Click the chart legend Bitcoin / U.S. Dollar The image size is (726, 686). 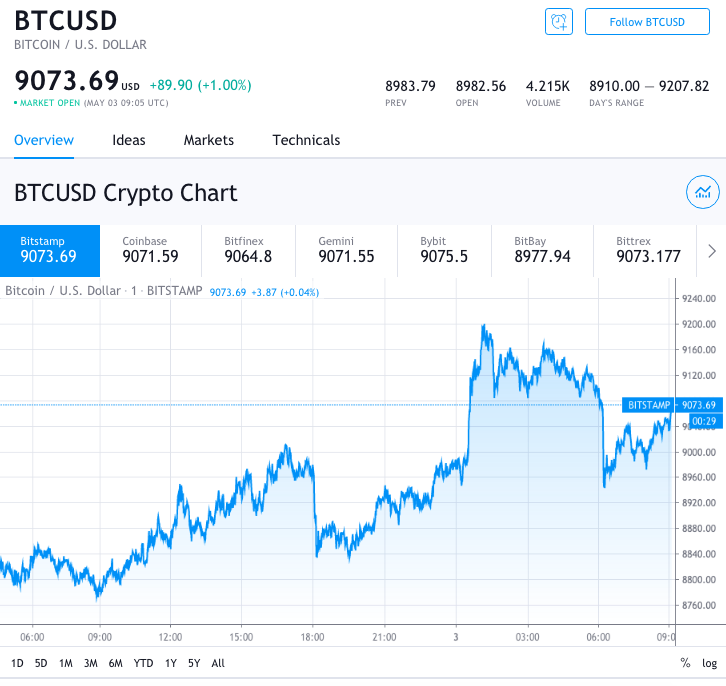(63, 291)
